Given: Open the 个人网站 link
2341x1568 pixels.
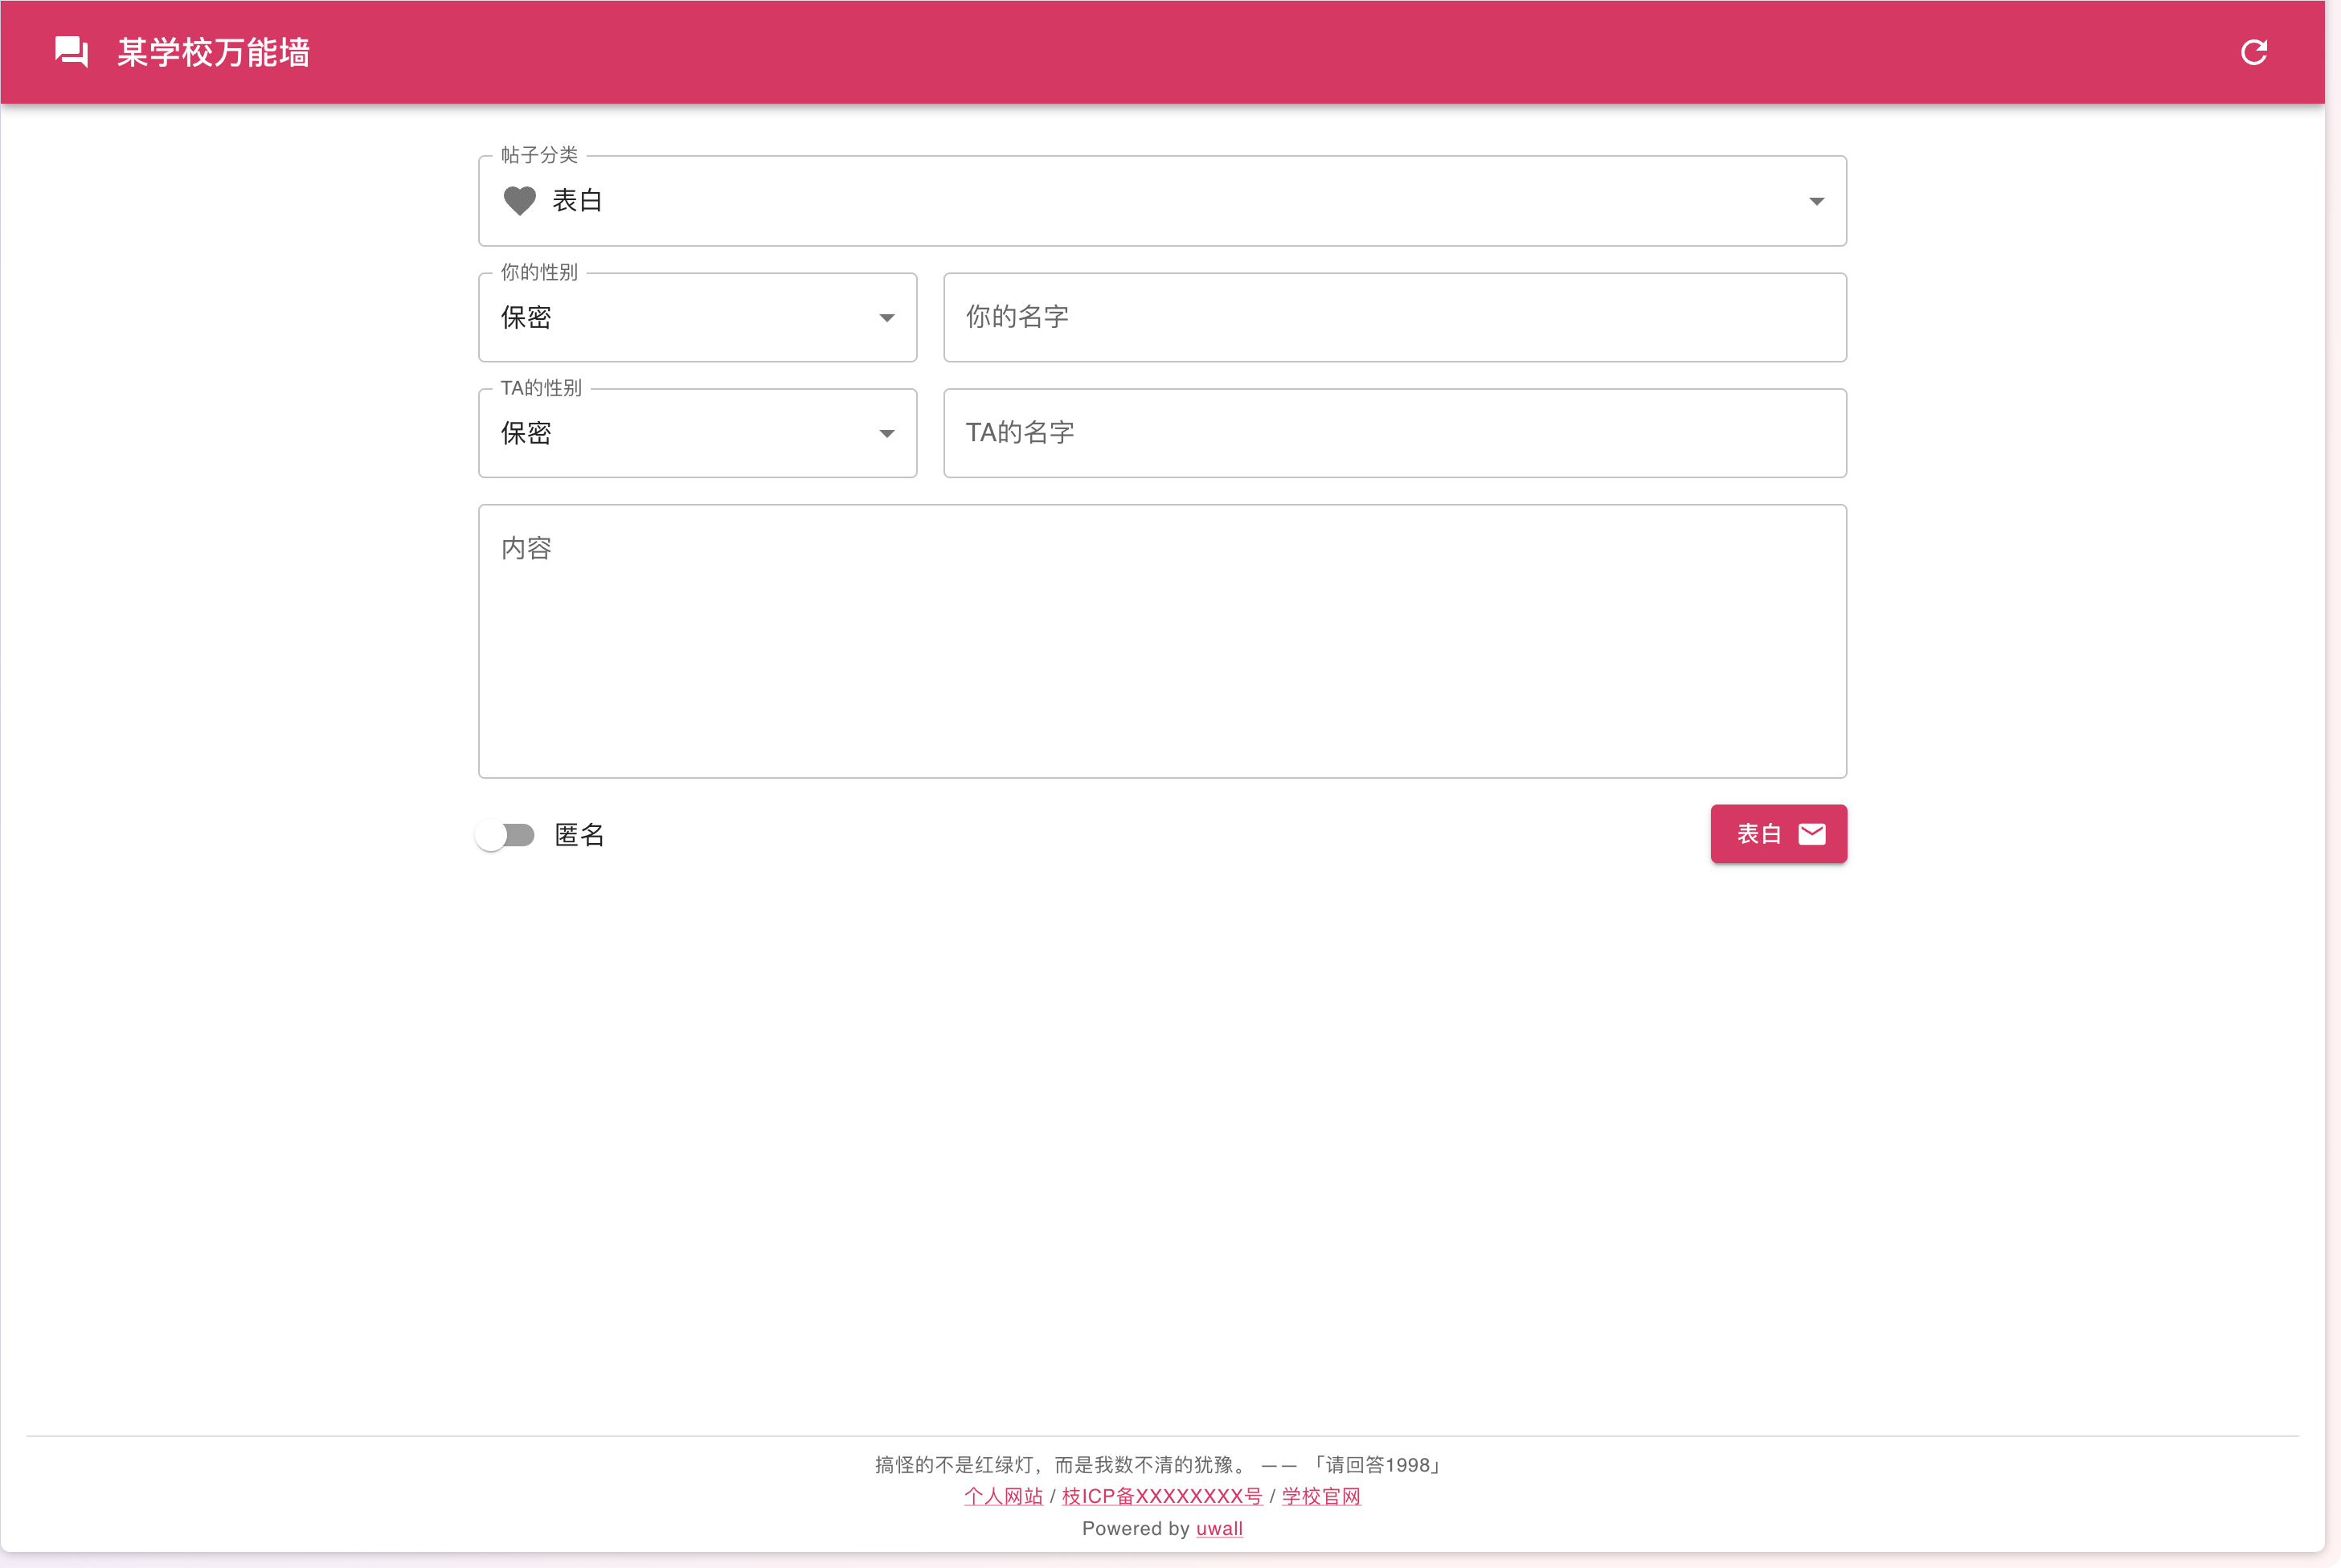Looking at the screenshot, I should (x=1002, y=1496).
